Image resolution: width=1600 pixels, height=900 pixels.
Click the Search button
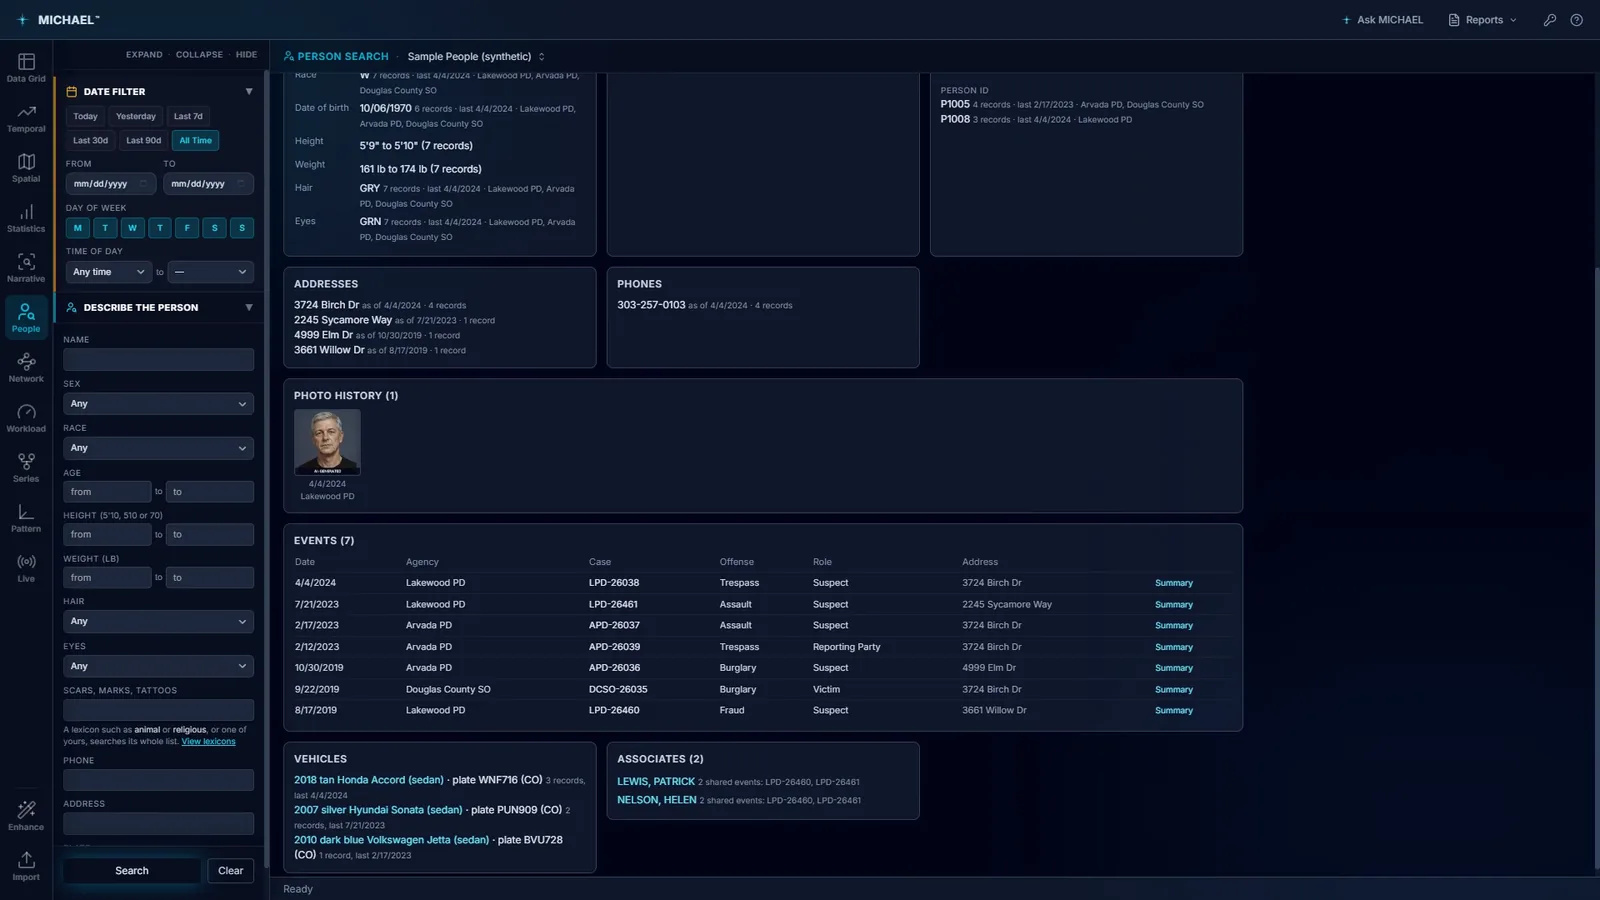[x=132, y=871]
